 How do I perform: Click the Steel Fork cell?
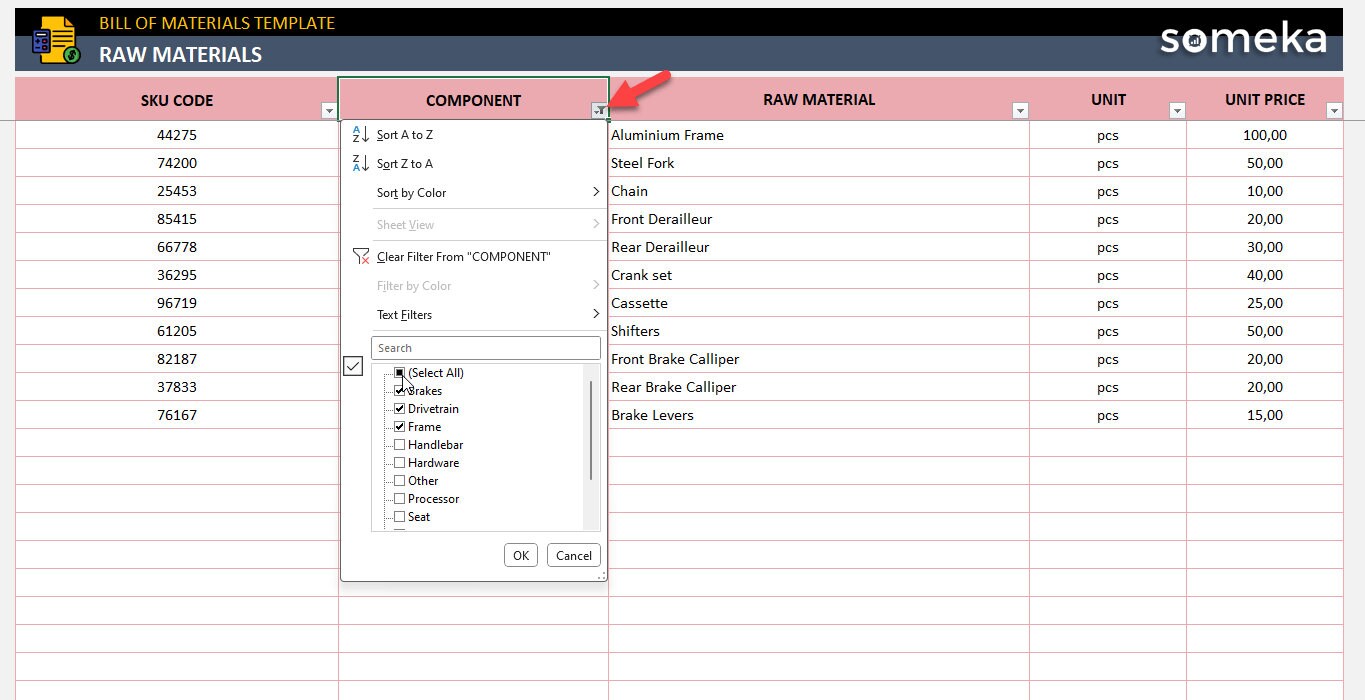click(x=819, y=163)
